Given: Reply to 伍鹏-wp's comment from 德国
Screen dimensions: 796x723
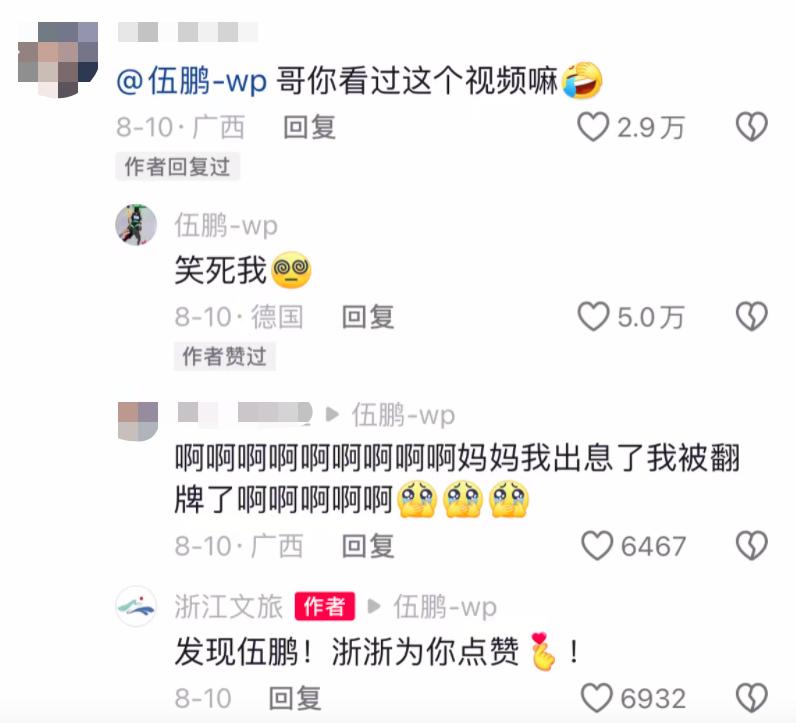Looking at the screenshot, I should point(368,317).
